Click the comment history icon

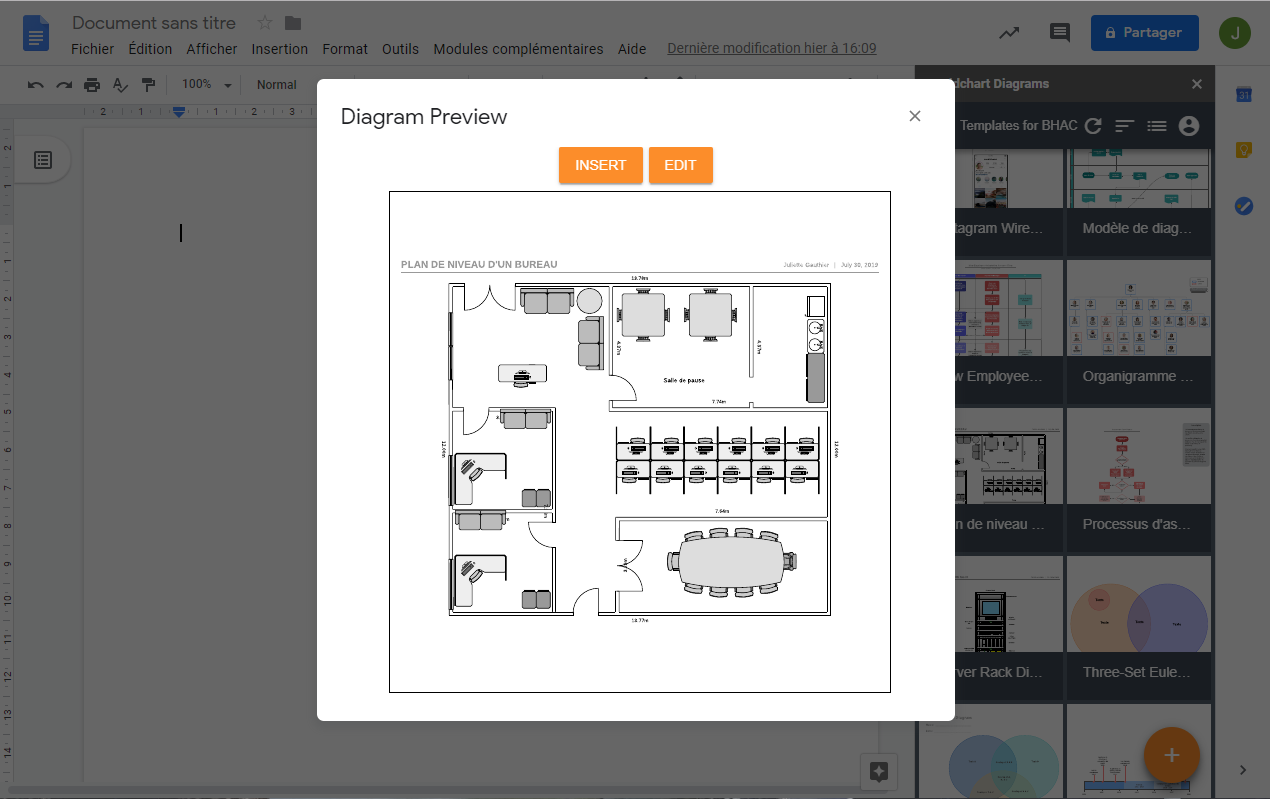(x=1059, y=32)
